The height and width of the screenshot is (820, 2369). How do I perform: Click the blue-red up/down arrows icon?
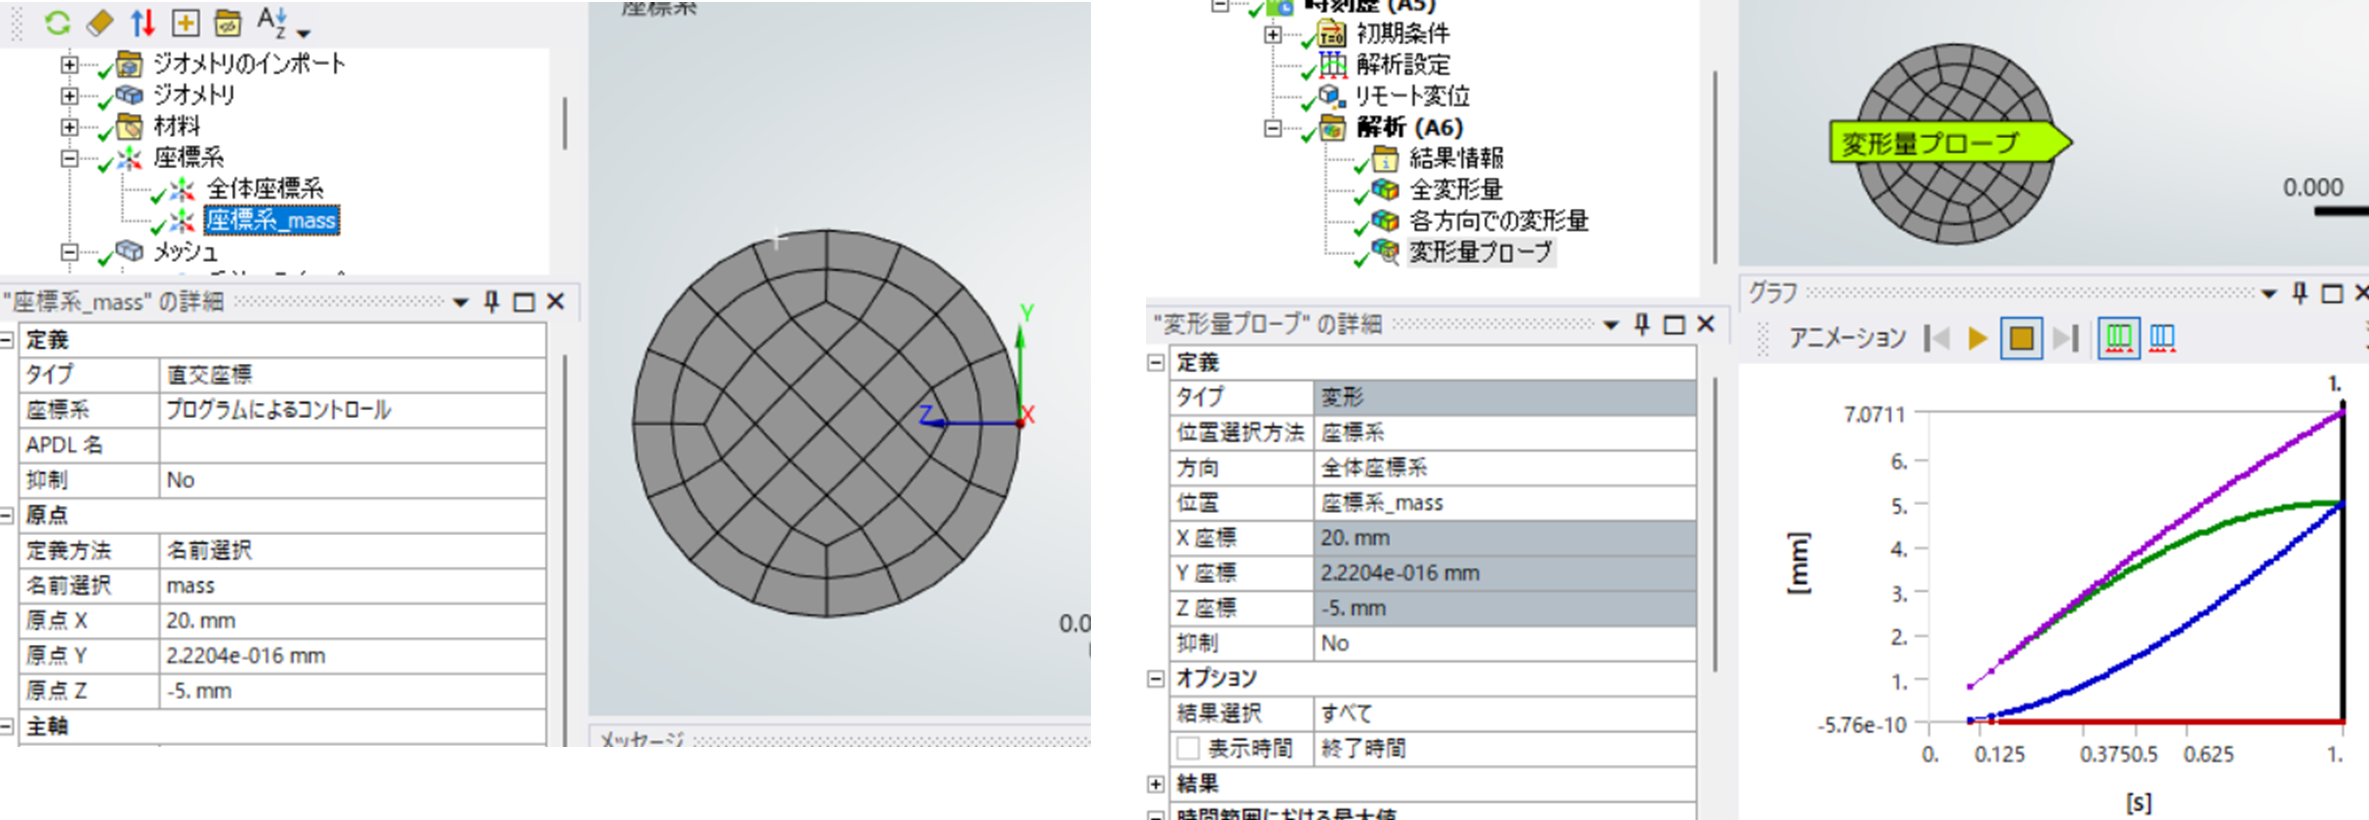[x=143, y=22]
